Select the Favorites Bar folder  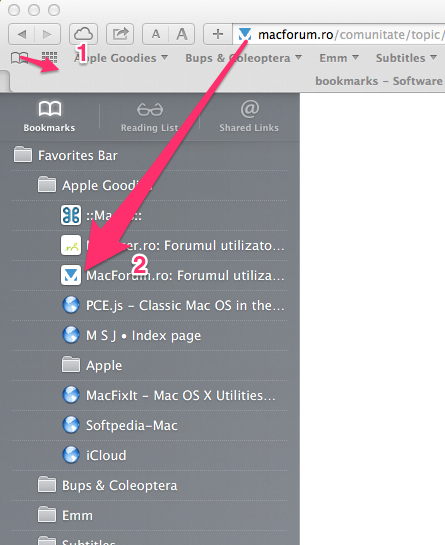coord(149,155)
